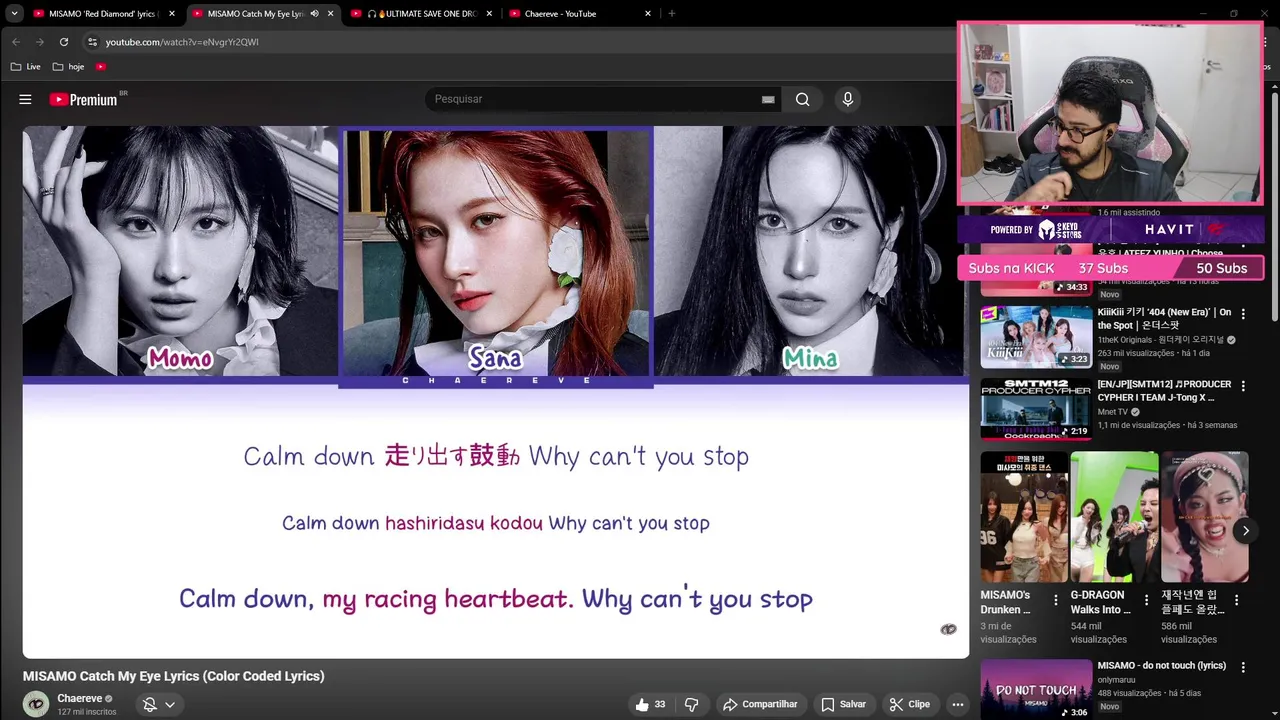The height and width of the screenshot is (720, 1280).
Task: Switch to ULTIMATE SAVE ONE DROP tab
Action: click(x=423, y=13)
